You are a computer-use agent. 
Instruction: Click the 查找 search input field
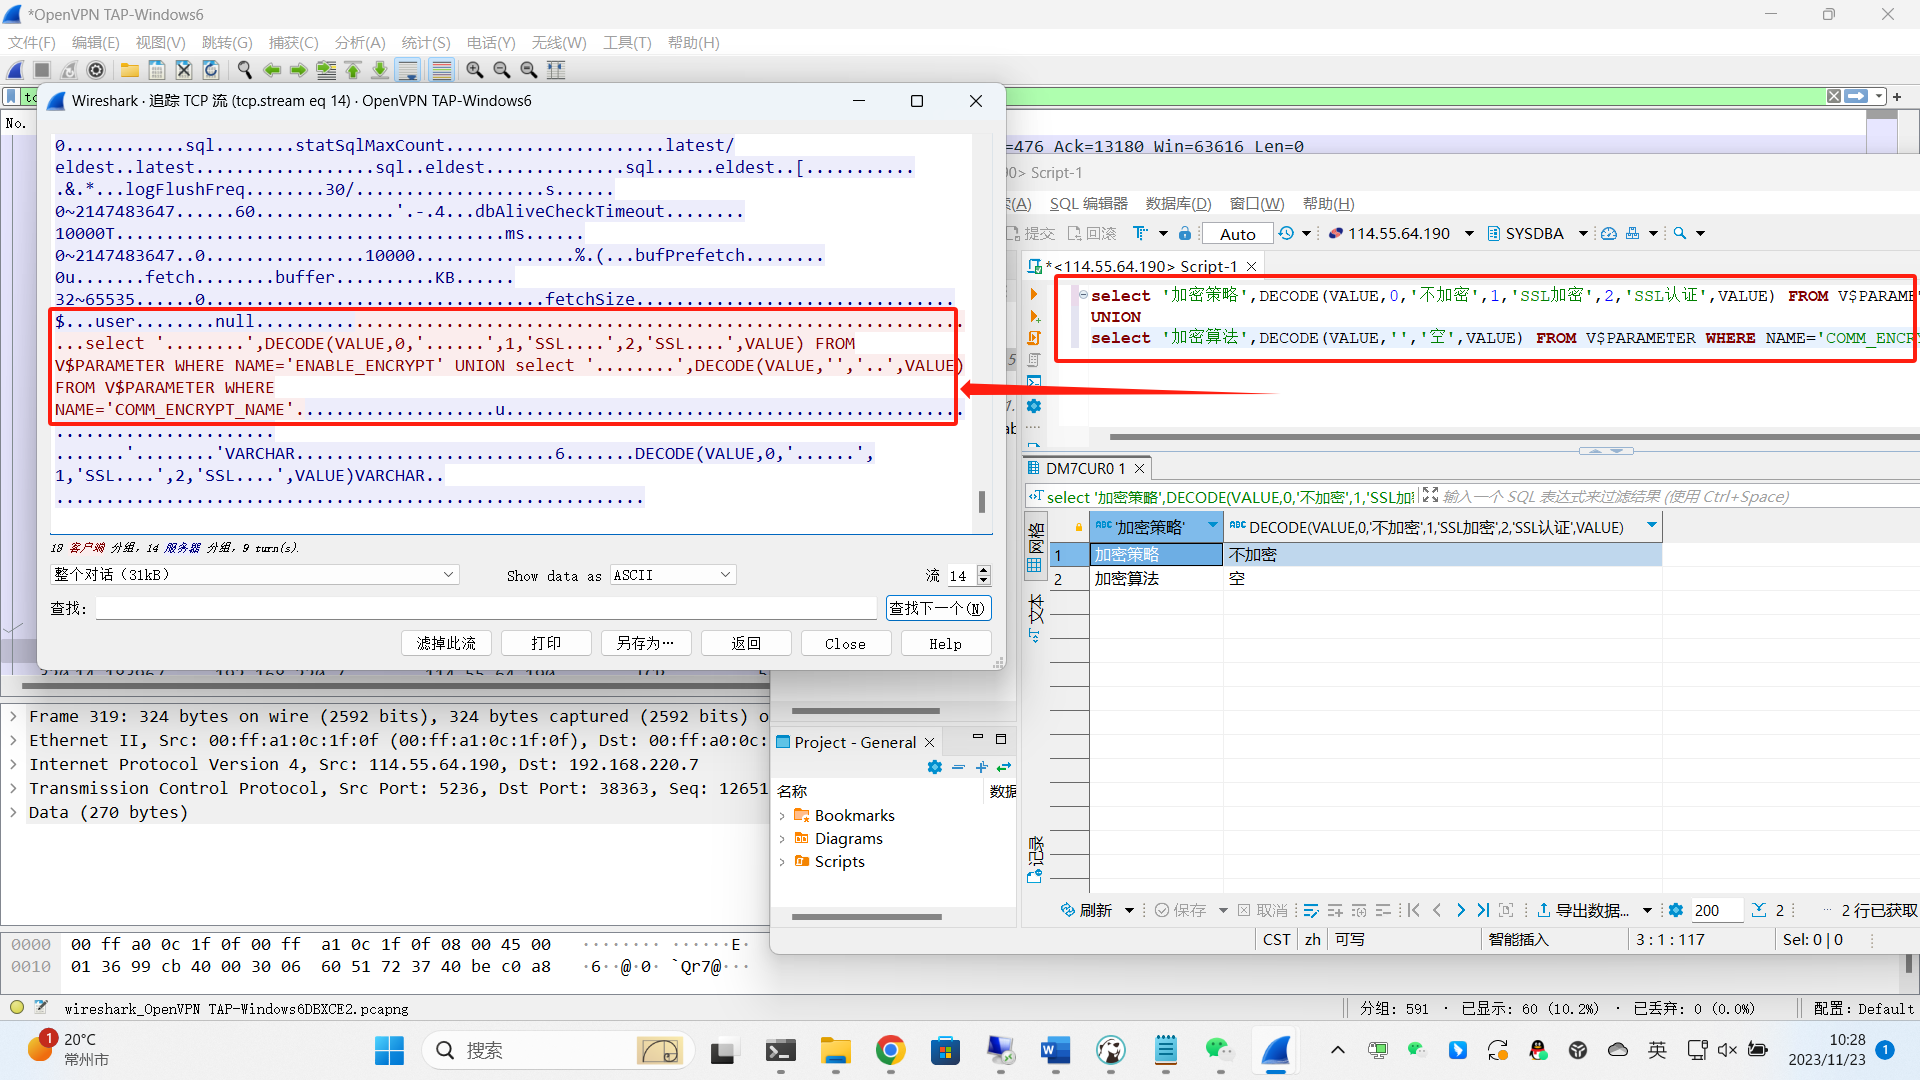486,608
